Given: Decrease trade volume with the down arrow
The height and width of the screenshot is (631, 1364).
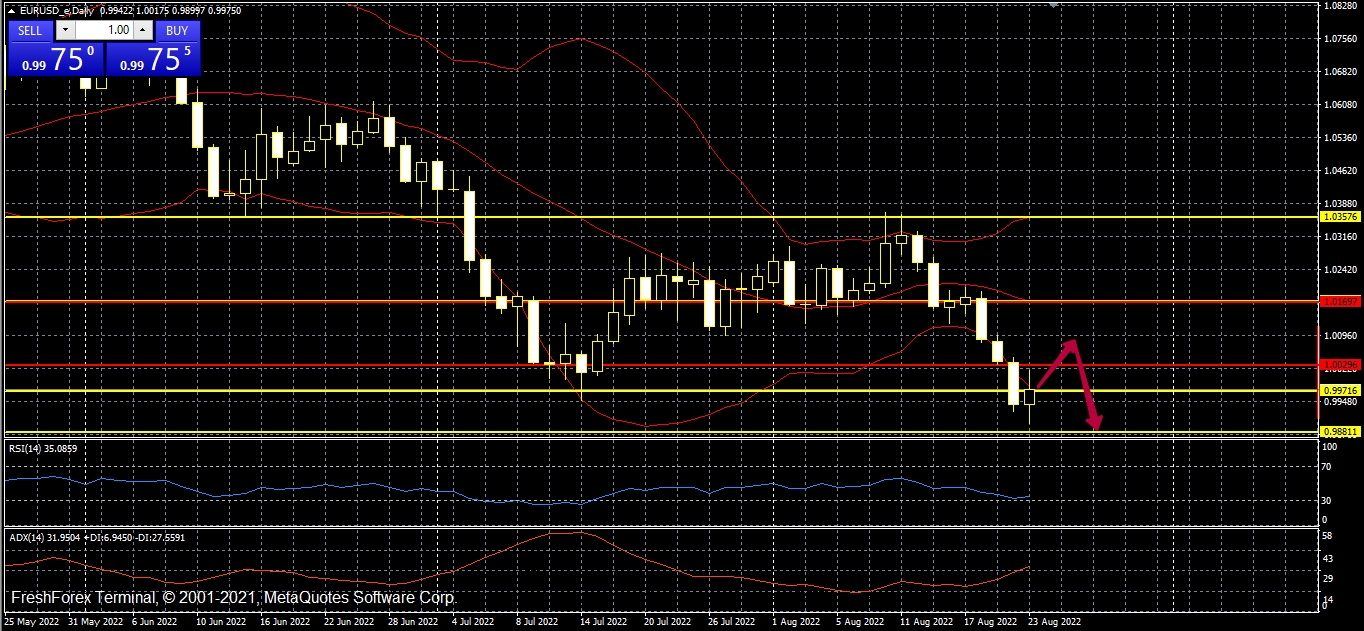Looking at the screenshot, I should coord(67,30).
